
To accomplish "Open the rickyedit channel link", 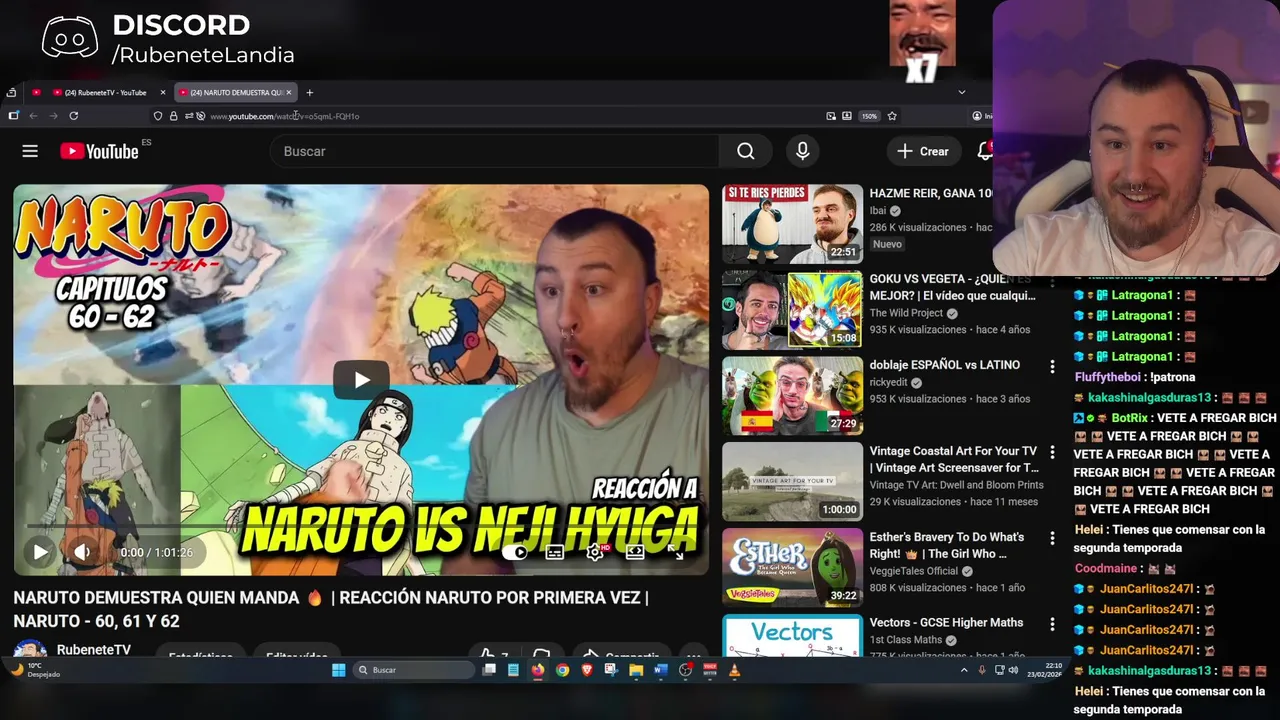I will coord(888,382).
